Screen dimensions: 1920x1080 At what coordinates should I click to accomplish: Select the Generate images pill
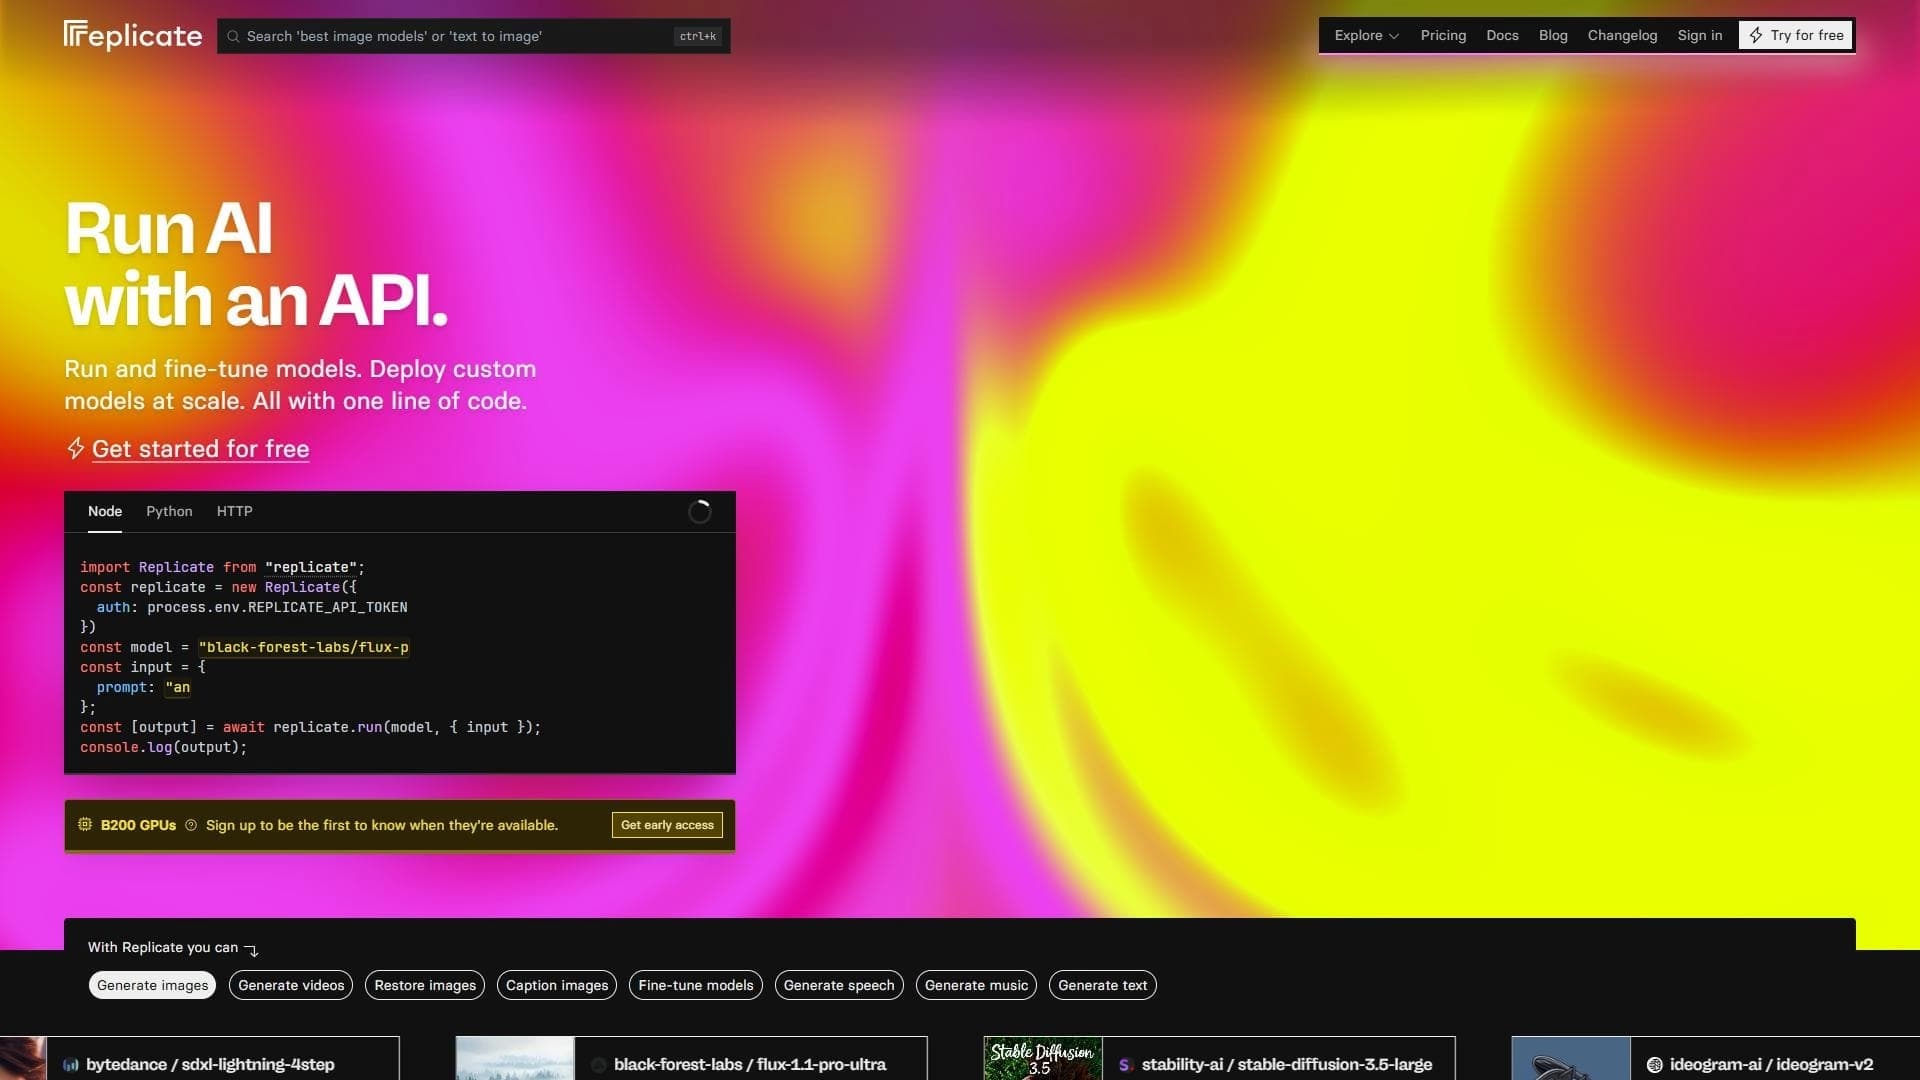pyautogui.click(x=152, y=985)
